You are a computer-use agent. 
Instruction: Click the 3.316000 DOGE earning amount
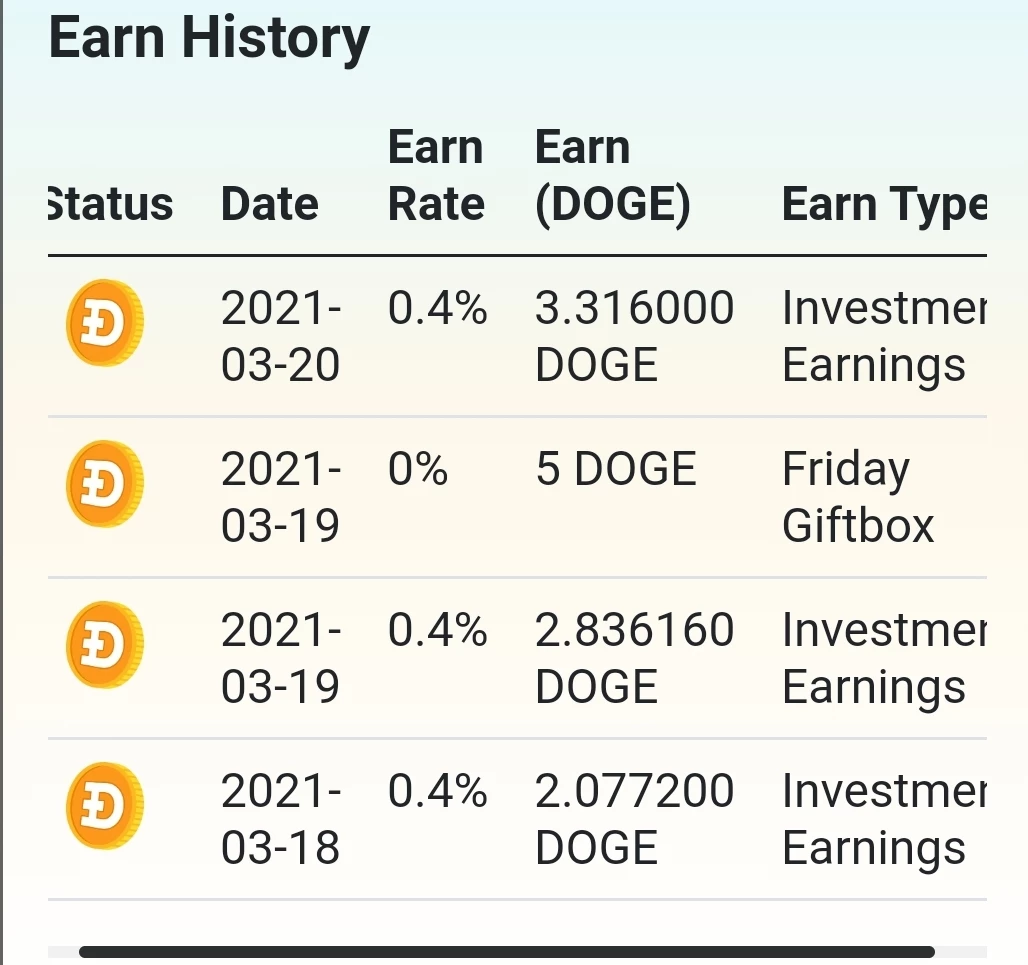click(x=634, y=336)
